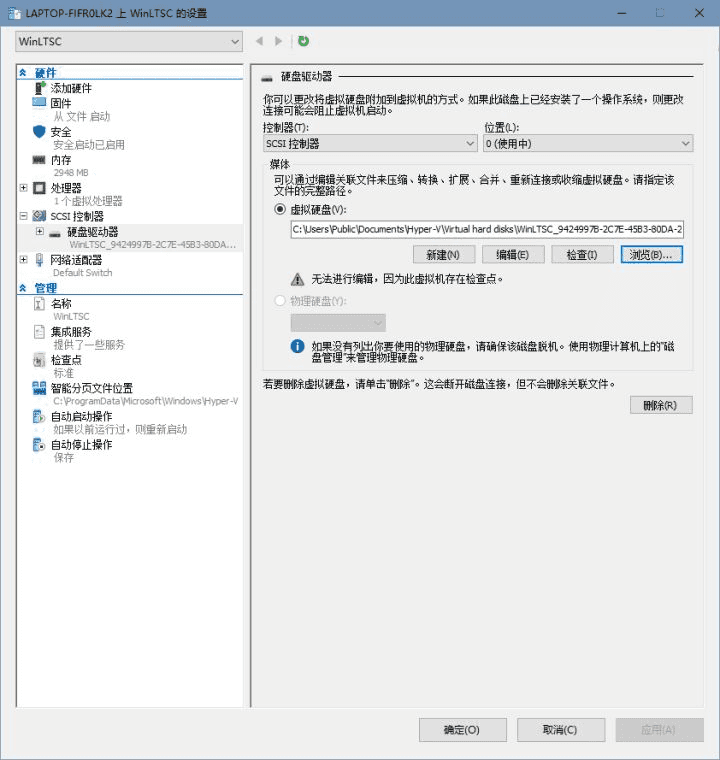The image size is (720, 760).
Task: Click the virtual hard disk path field
Action: coord(487,229)
